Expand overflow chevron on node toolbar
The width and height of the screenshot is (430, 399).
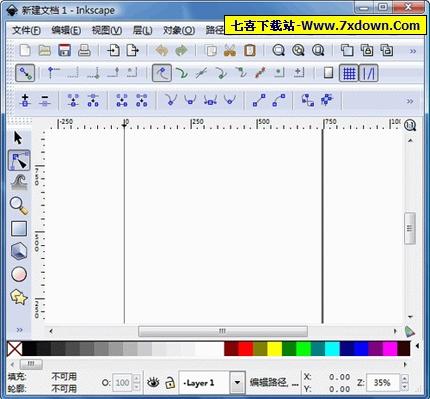[410, 101]
